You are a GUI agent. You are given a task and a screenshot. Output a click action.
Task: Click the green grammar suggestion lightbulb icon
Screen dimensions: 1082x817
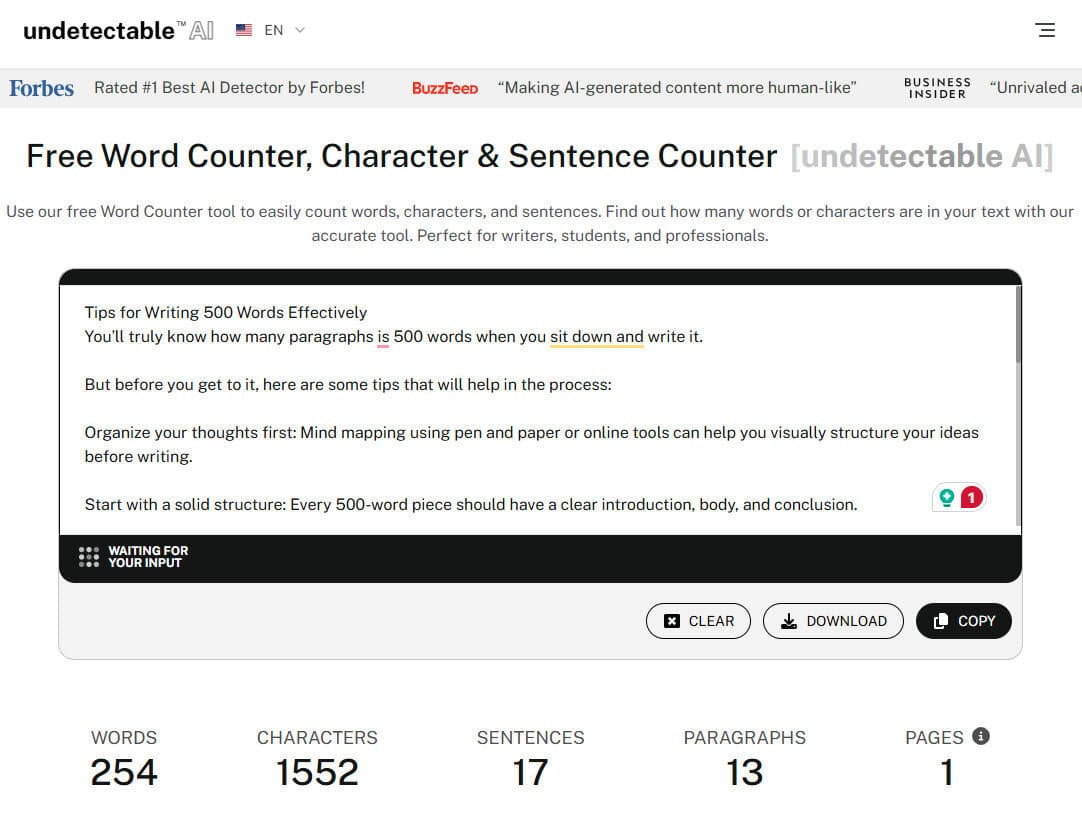(x=948, y=496)
